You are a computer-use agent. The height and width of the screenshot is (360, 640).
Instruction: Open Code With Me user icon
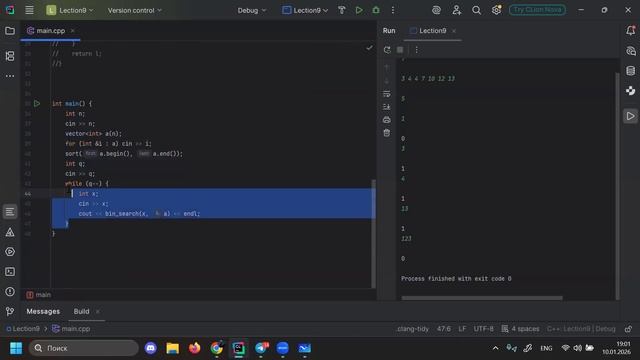456,10
